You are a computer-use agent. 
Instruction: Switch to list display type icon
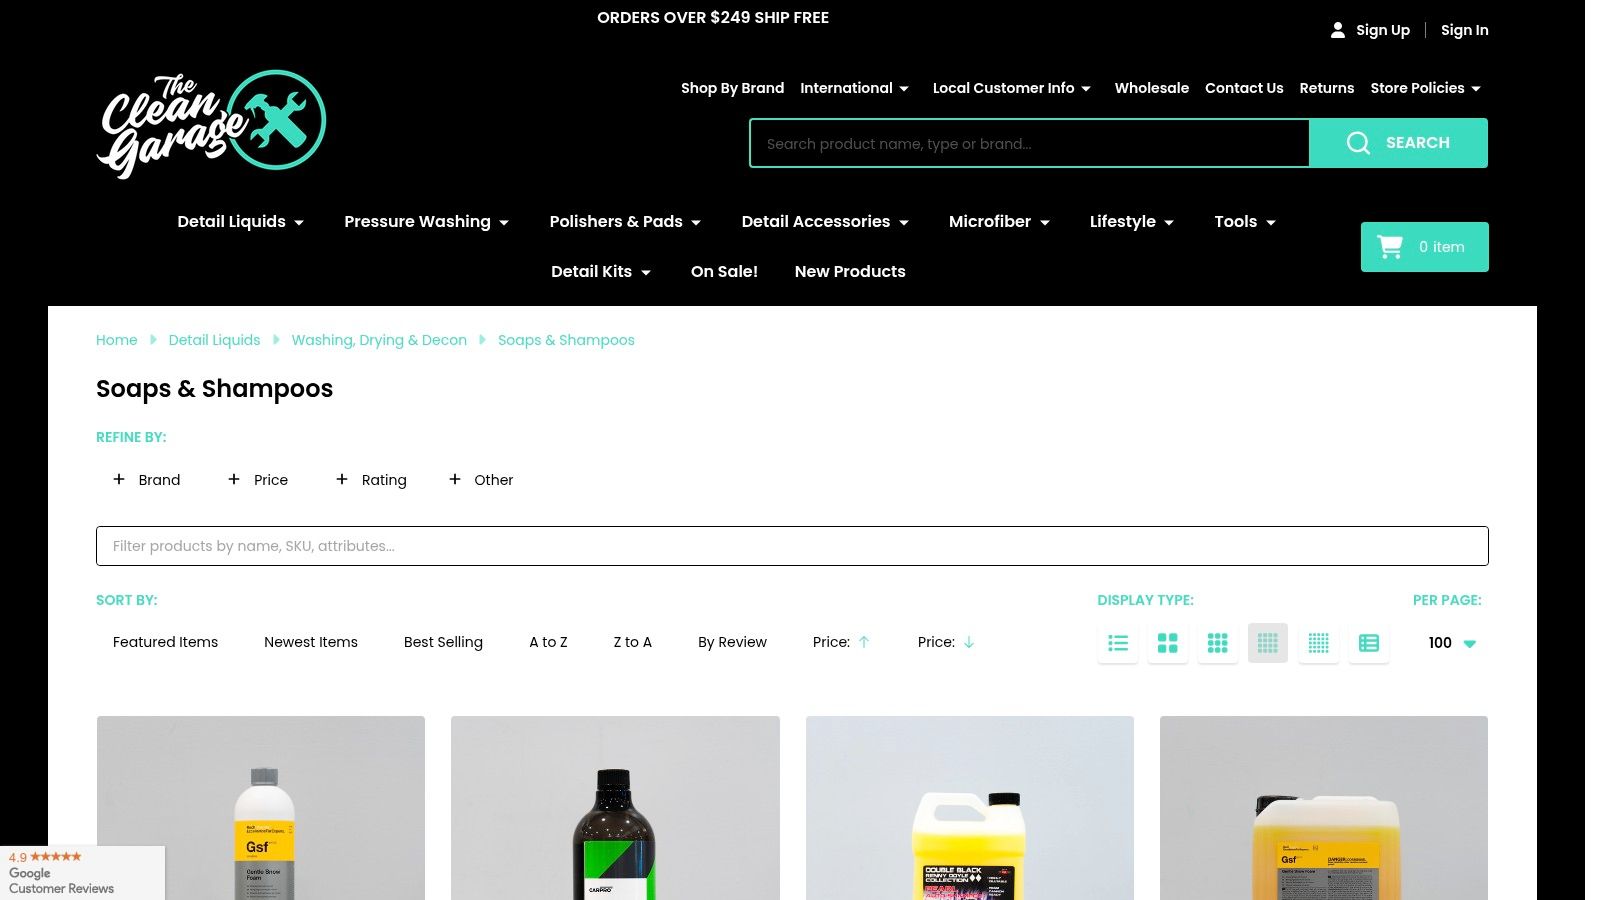click(1118, 643)
